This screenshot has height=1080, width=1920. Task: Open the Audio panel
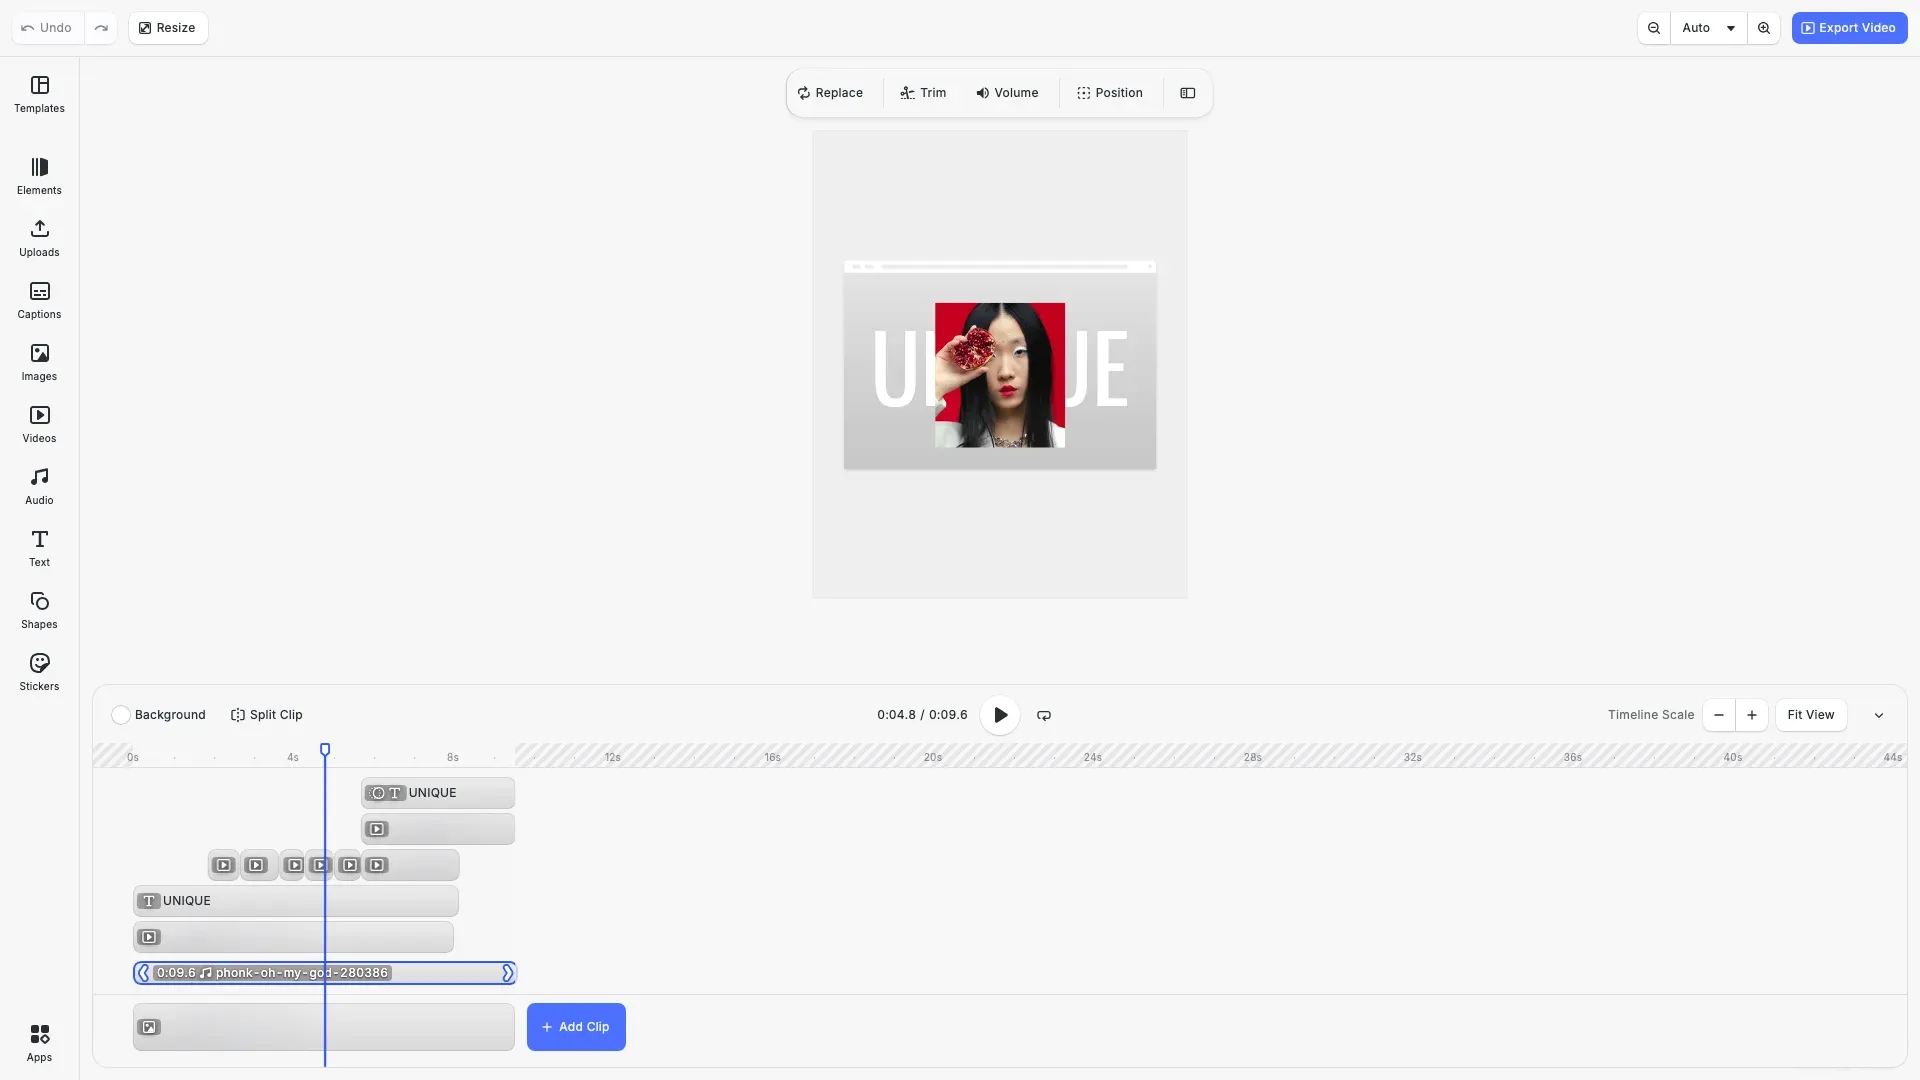tap(39, 485)
